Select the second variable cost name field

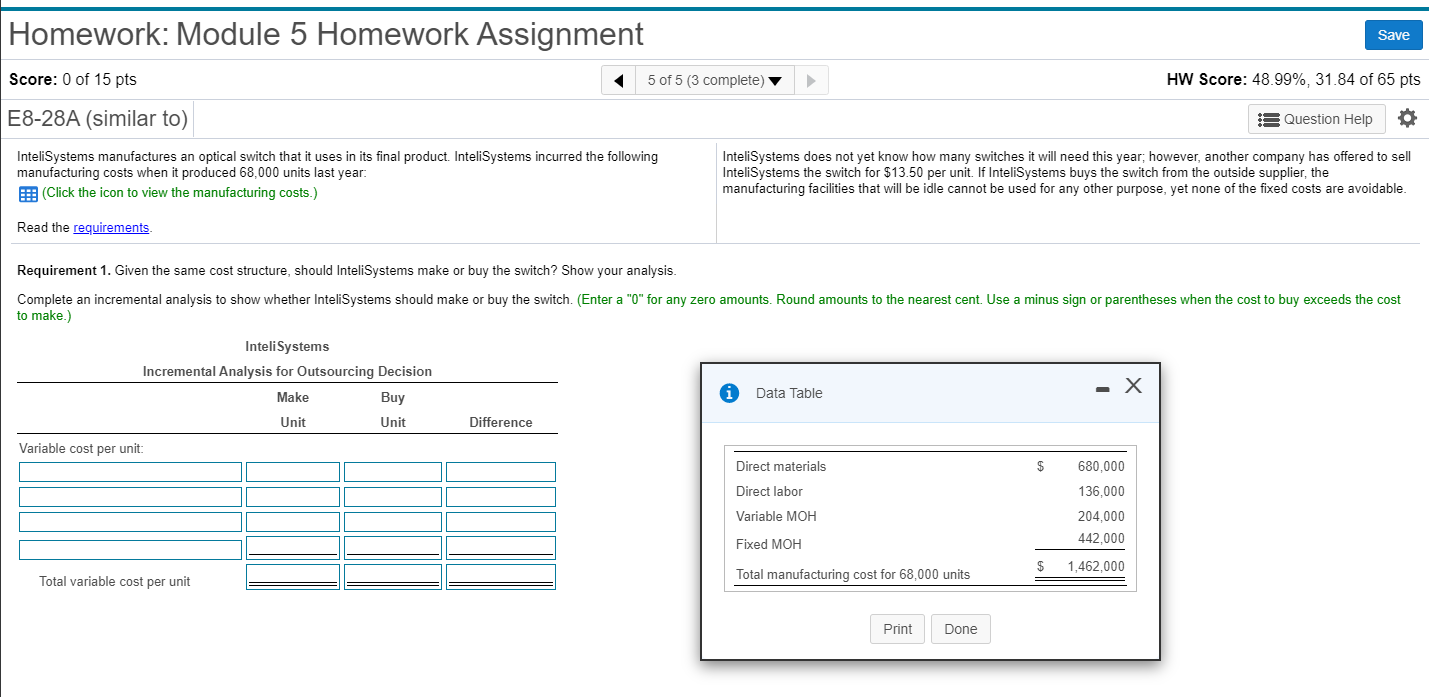[x=130, y=496]
